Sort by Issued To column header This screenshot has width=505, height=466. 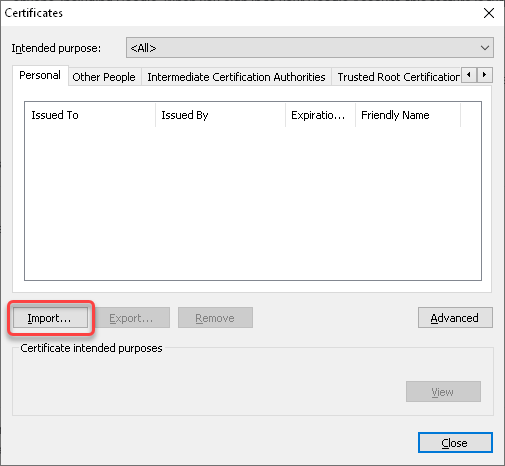(x=90, y=115)
